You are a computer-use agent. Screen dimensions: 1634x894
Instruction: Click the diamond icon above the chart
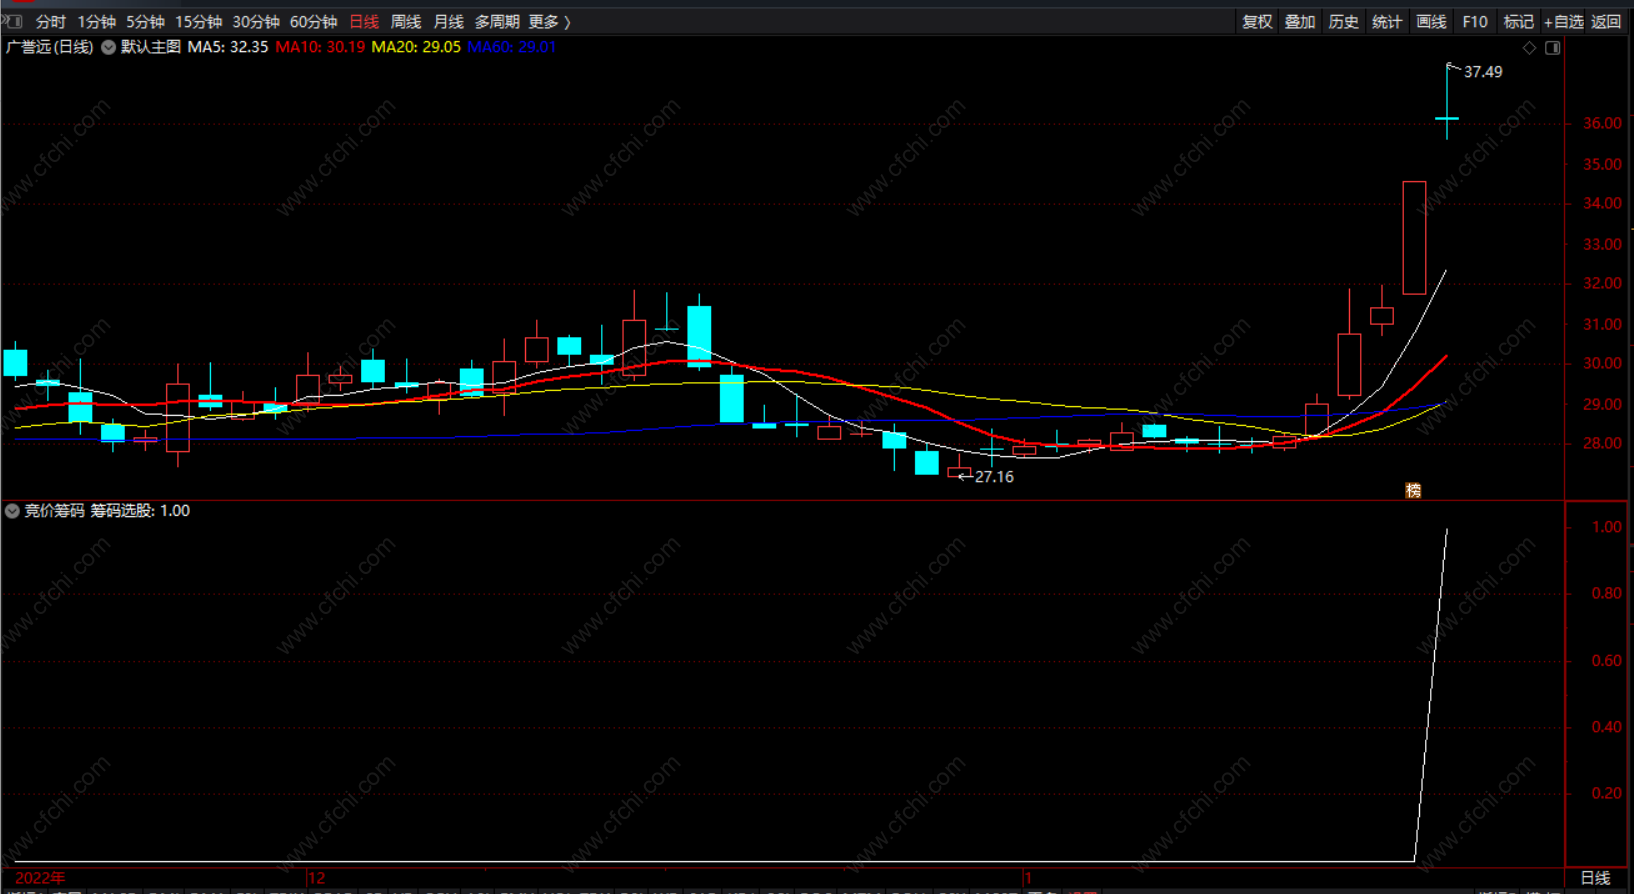(1529, 48)
